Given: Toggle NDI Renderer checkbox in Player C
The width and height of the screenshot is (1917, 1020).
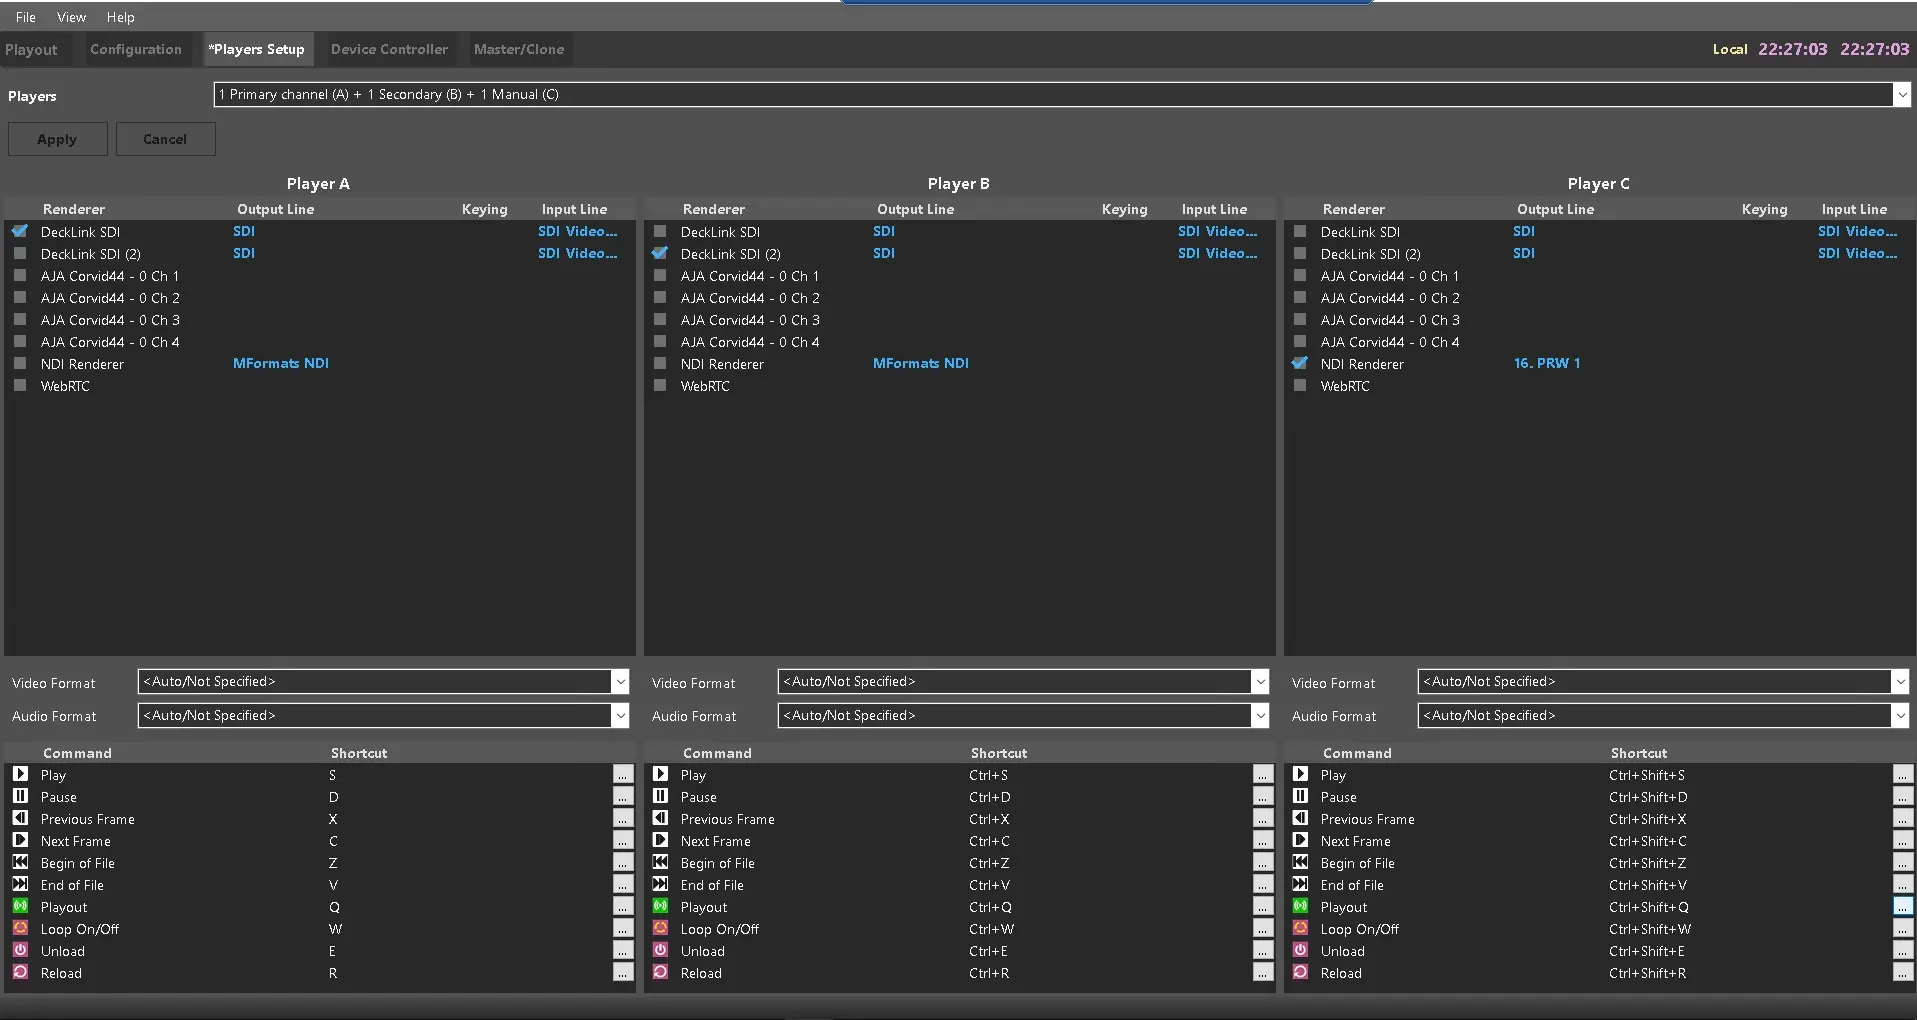Looking at the screenshot, I should coord(1300,363).
